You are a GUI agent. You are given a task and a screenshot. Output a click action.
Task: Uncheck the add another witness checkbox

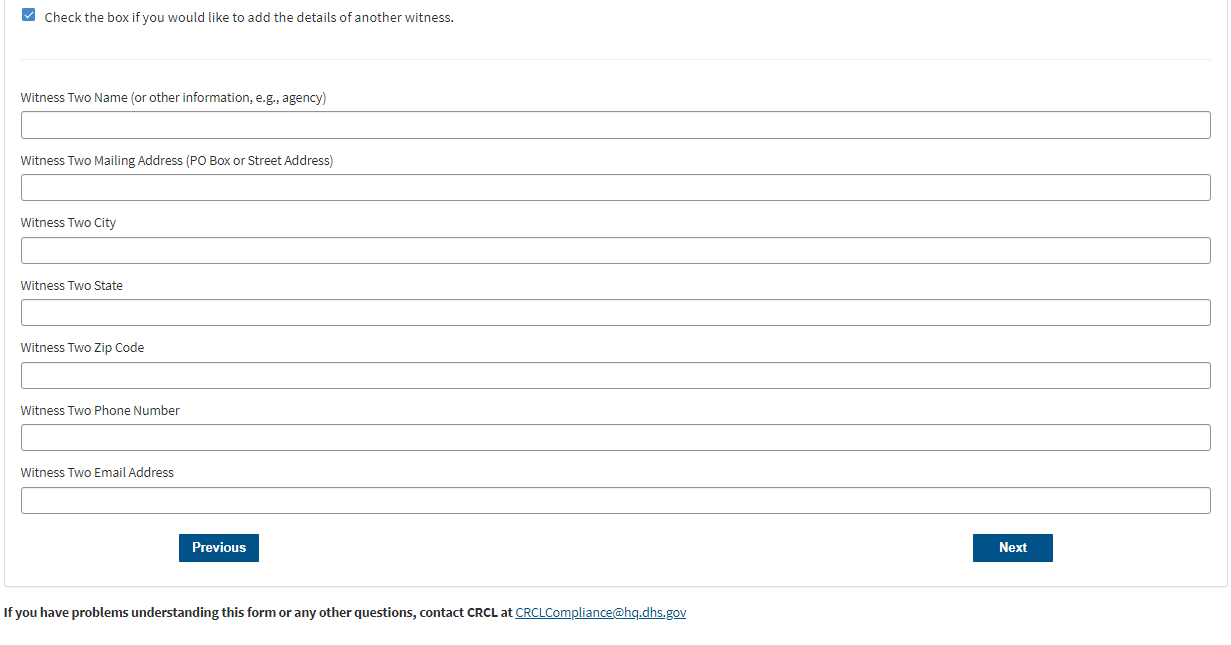pos(28,16)
